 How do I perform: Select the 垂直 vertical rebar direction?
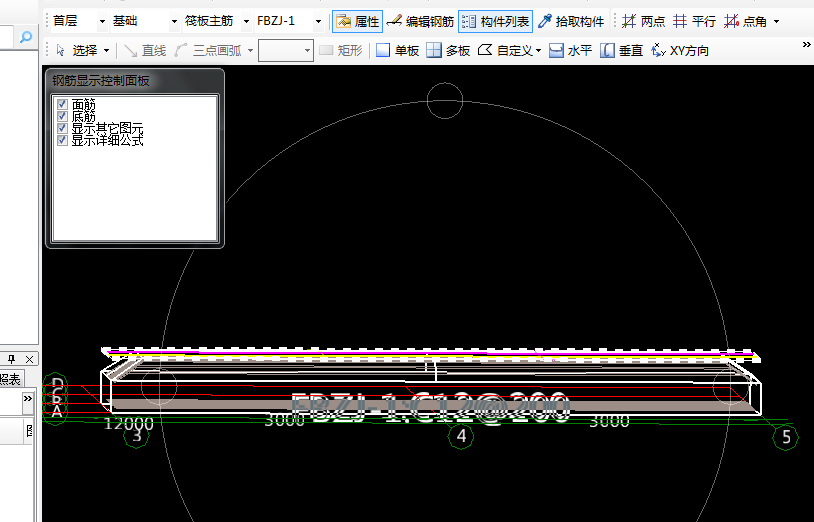(621, 50)
